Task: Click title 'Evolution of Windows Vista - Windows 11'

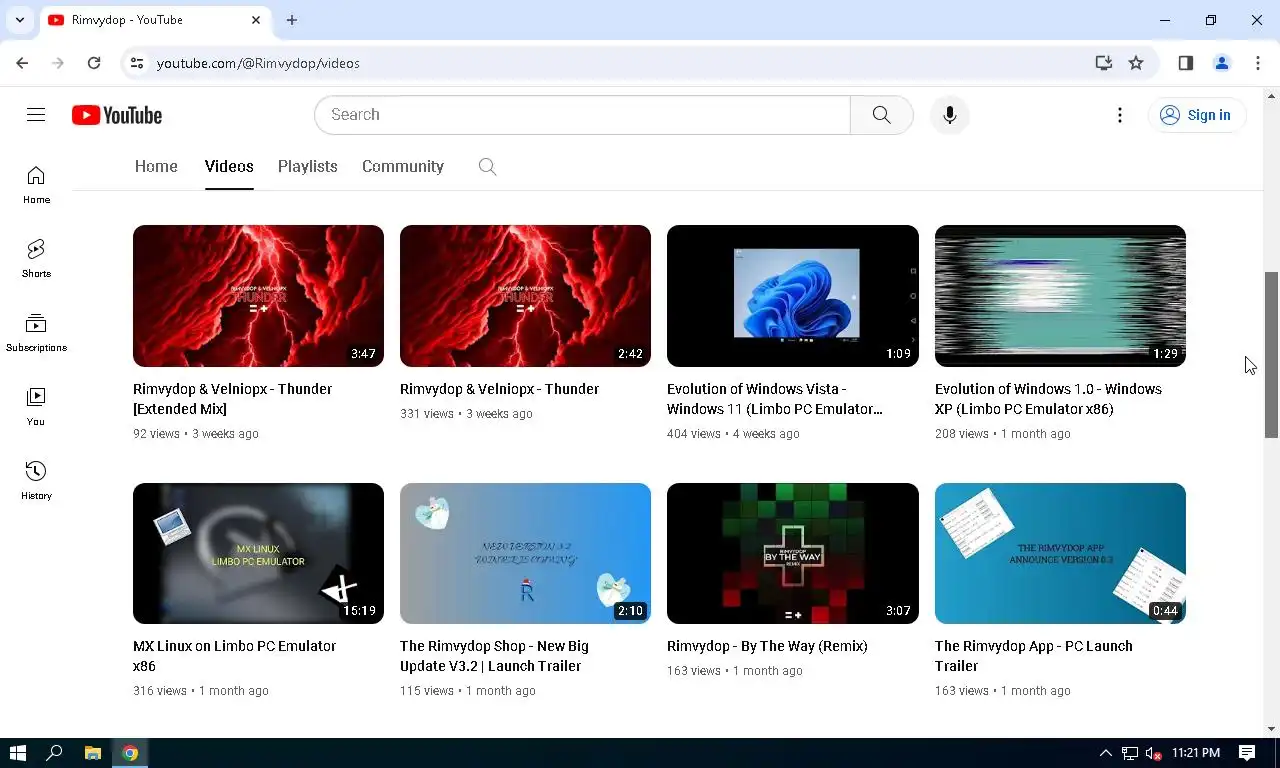Action: [775, 399]
